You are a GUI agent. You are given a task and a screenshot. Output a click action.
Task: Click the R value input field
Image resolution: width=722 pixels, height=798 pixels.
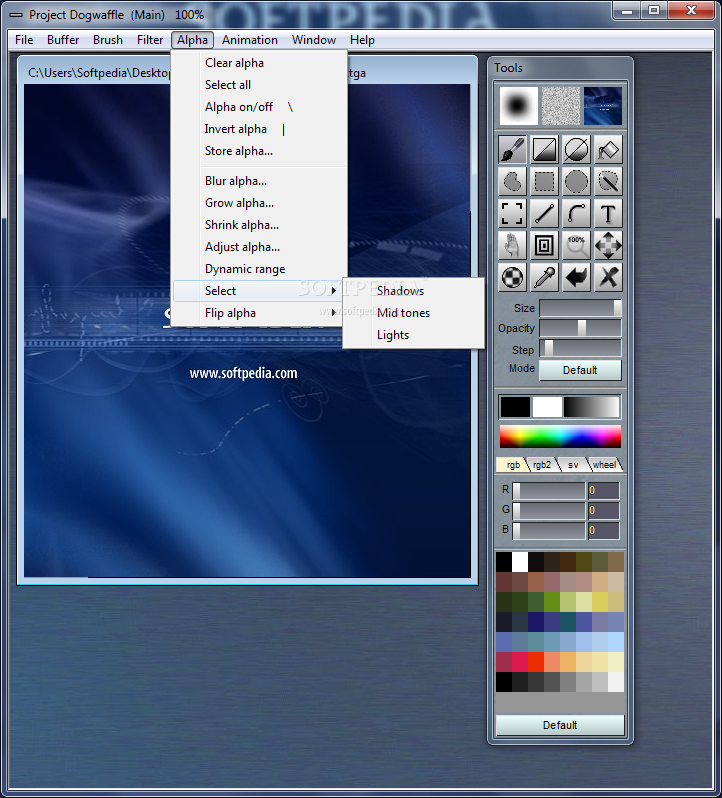tap(603, 491)
